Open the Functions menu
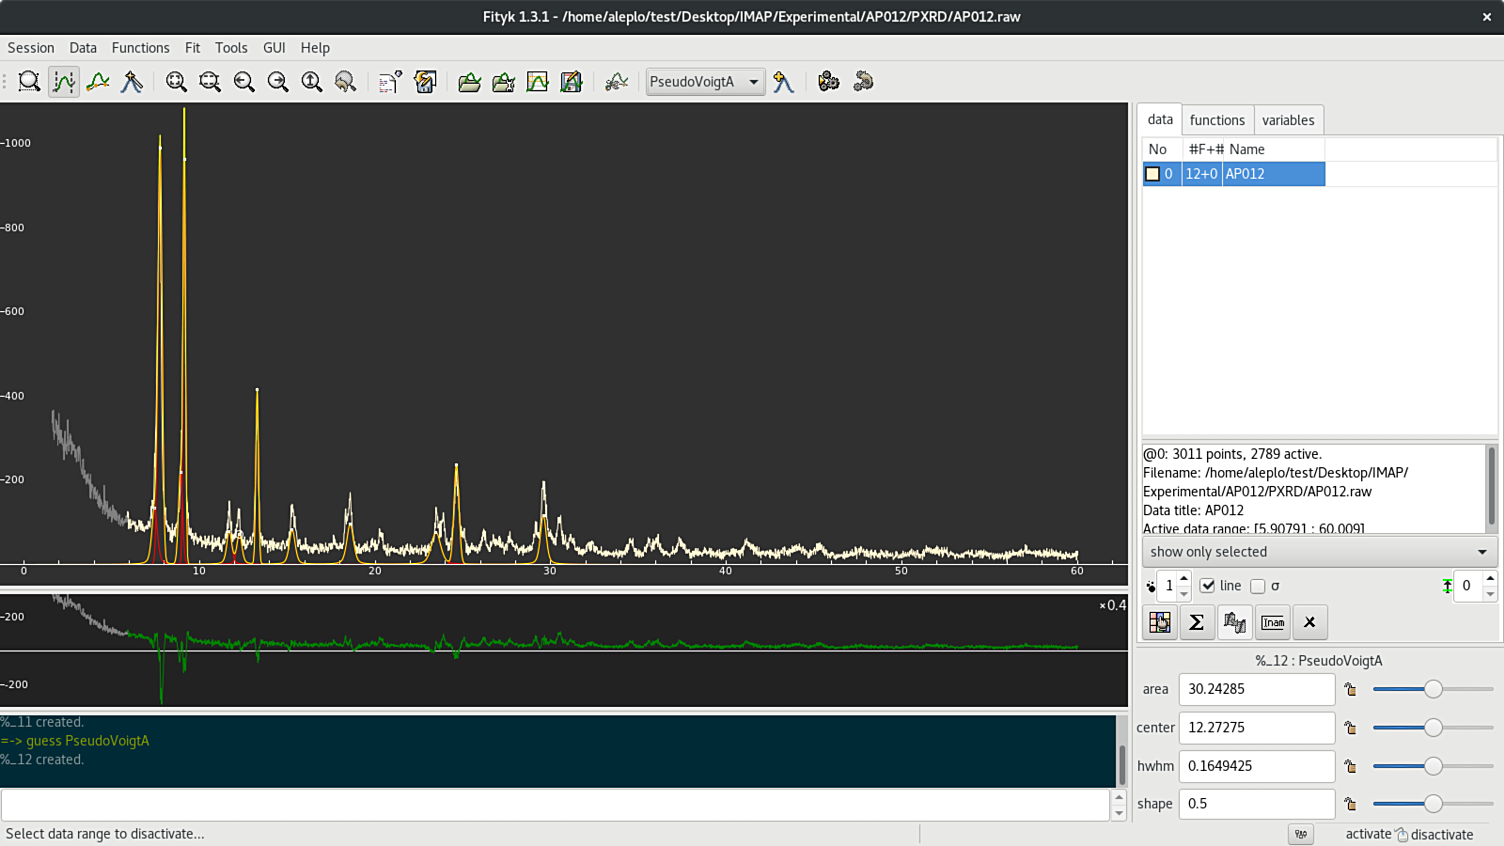Image resolution: width=1504 pixels, height=846 pixels. [x=140, y=48]
